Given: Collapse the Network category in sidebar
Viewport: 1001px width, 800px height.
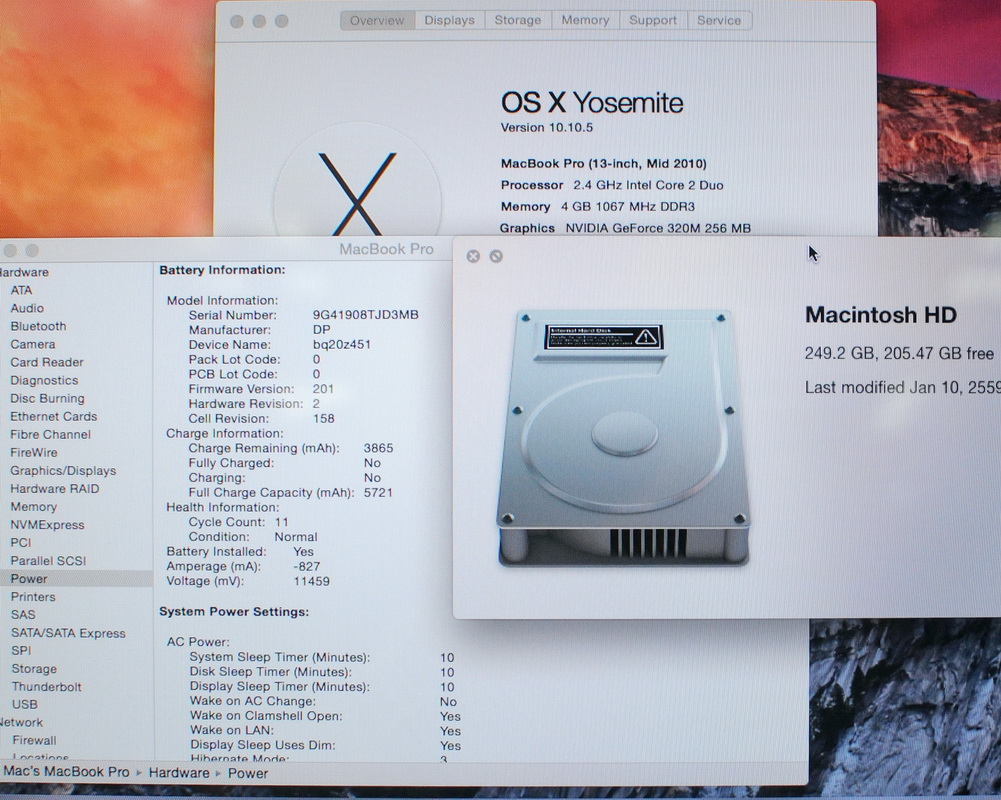Looking at the screenshot, I should click(x=21, y=723).
